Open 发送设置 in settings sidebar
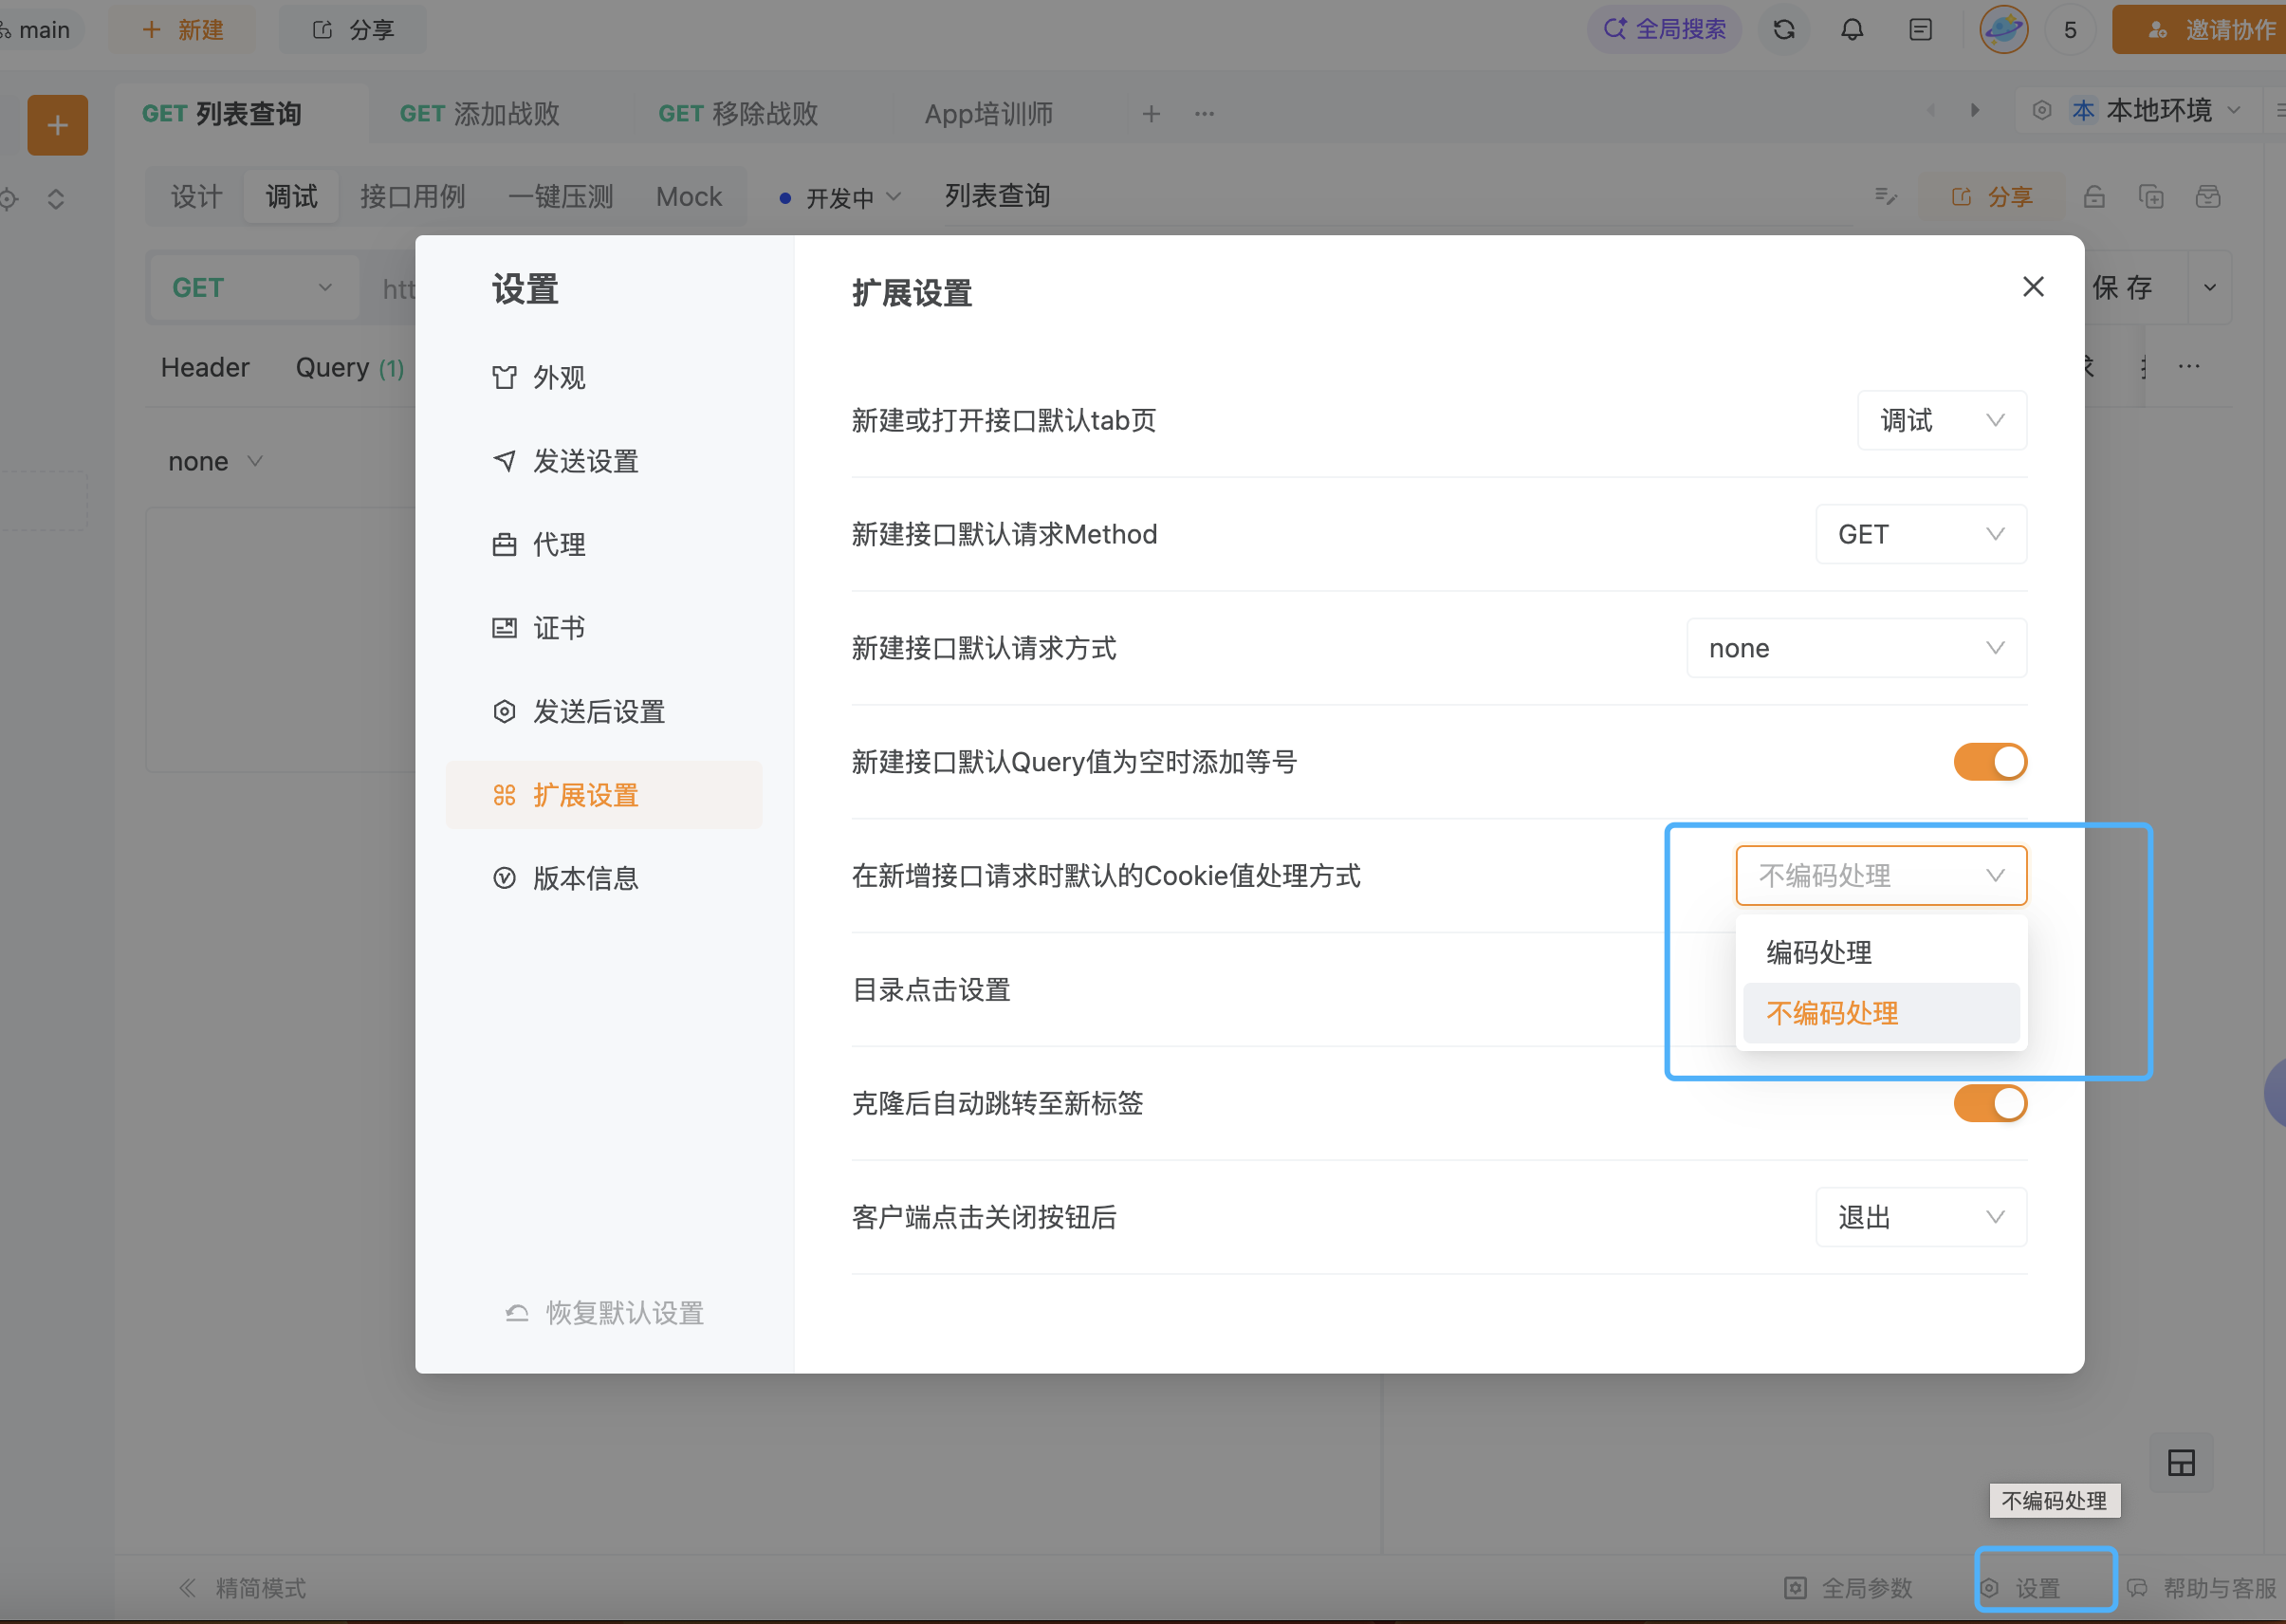Viewport: 2286px width, 1624px height. pyautogui.click(x=585, y=461)
